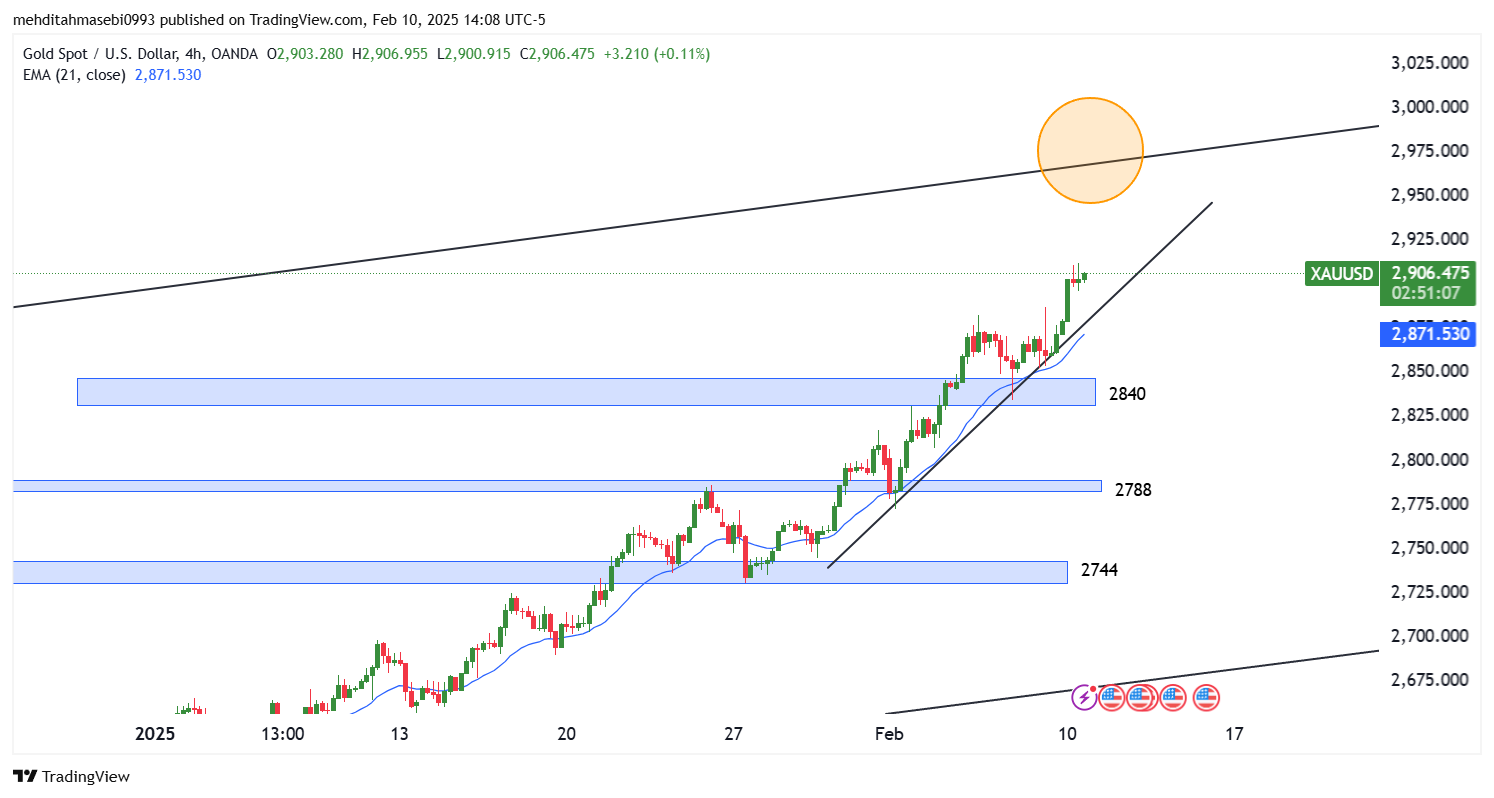Click the 2,850.000 price axis label
Screen dimensions: 1494x798
pos(1430,371)
